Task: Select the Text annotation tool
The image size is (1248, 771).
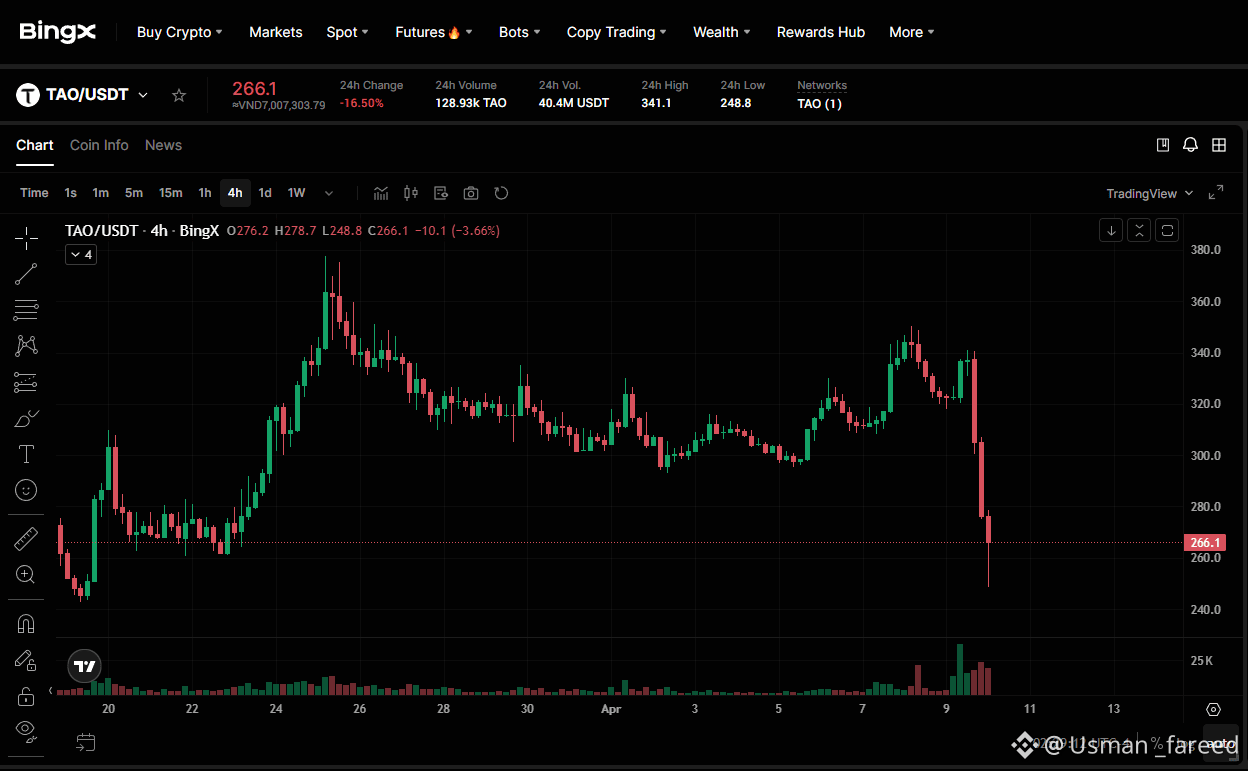Action: pyautogui.click(x=26, y=454)
